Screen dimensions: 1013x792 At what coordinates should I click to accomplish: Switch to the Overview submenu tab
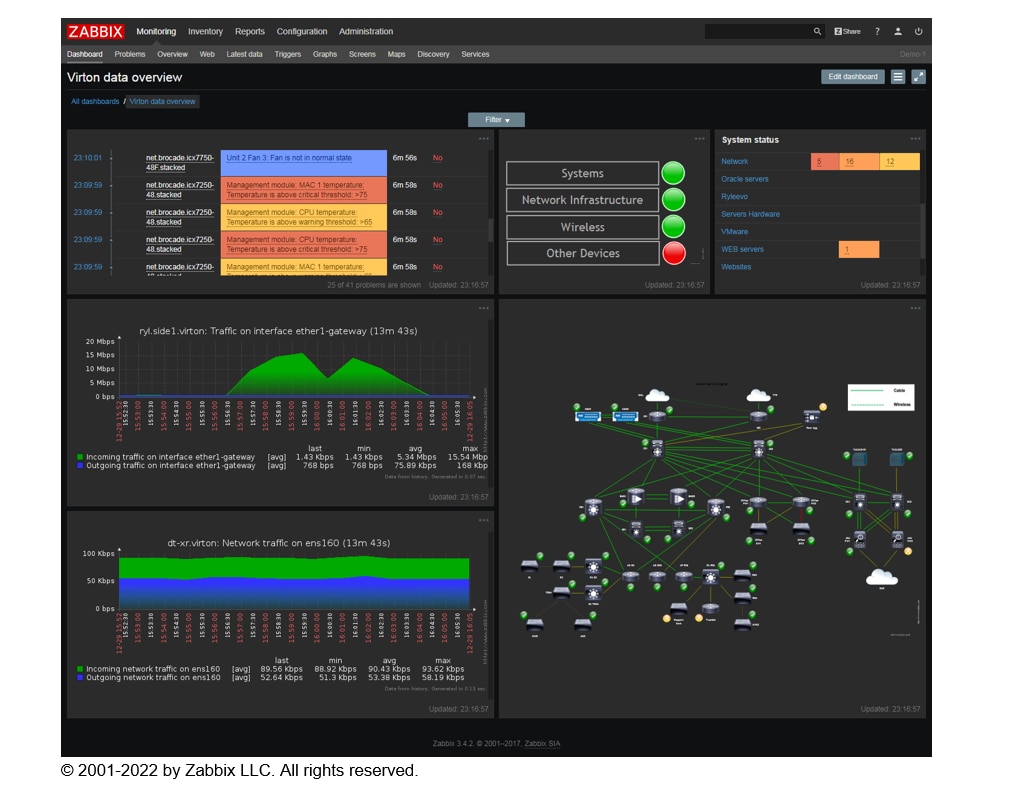[172, 54]
